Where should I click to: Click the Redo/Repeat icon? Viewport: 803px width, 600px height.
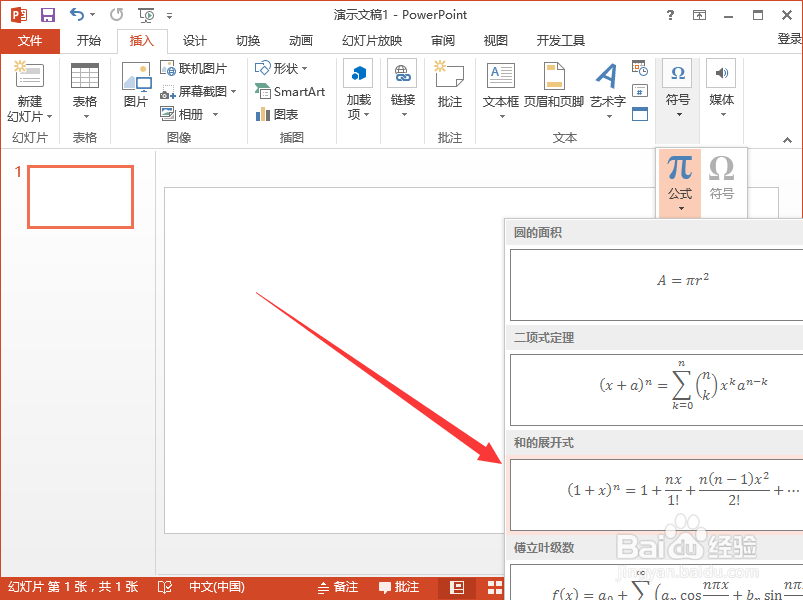click(117, 15)
